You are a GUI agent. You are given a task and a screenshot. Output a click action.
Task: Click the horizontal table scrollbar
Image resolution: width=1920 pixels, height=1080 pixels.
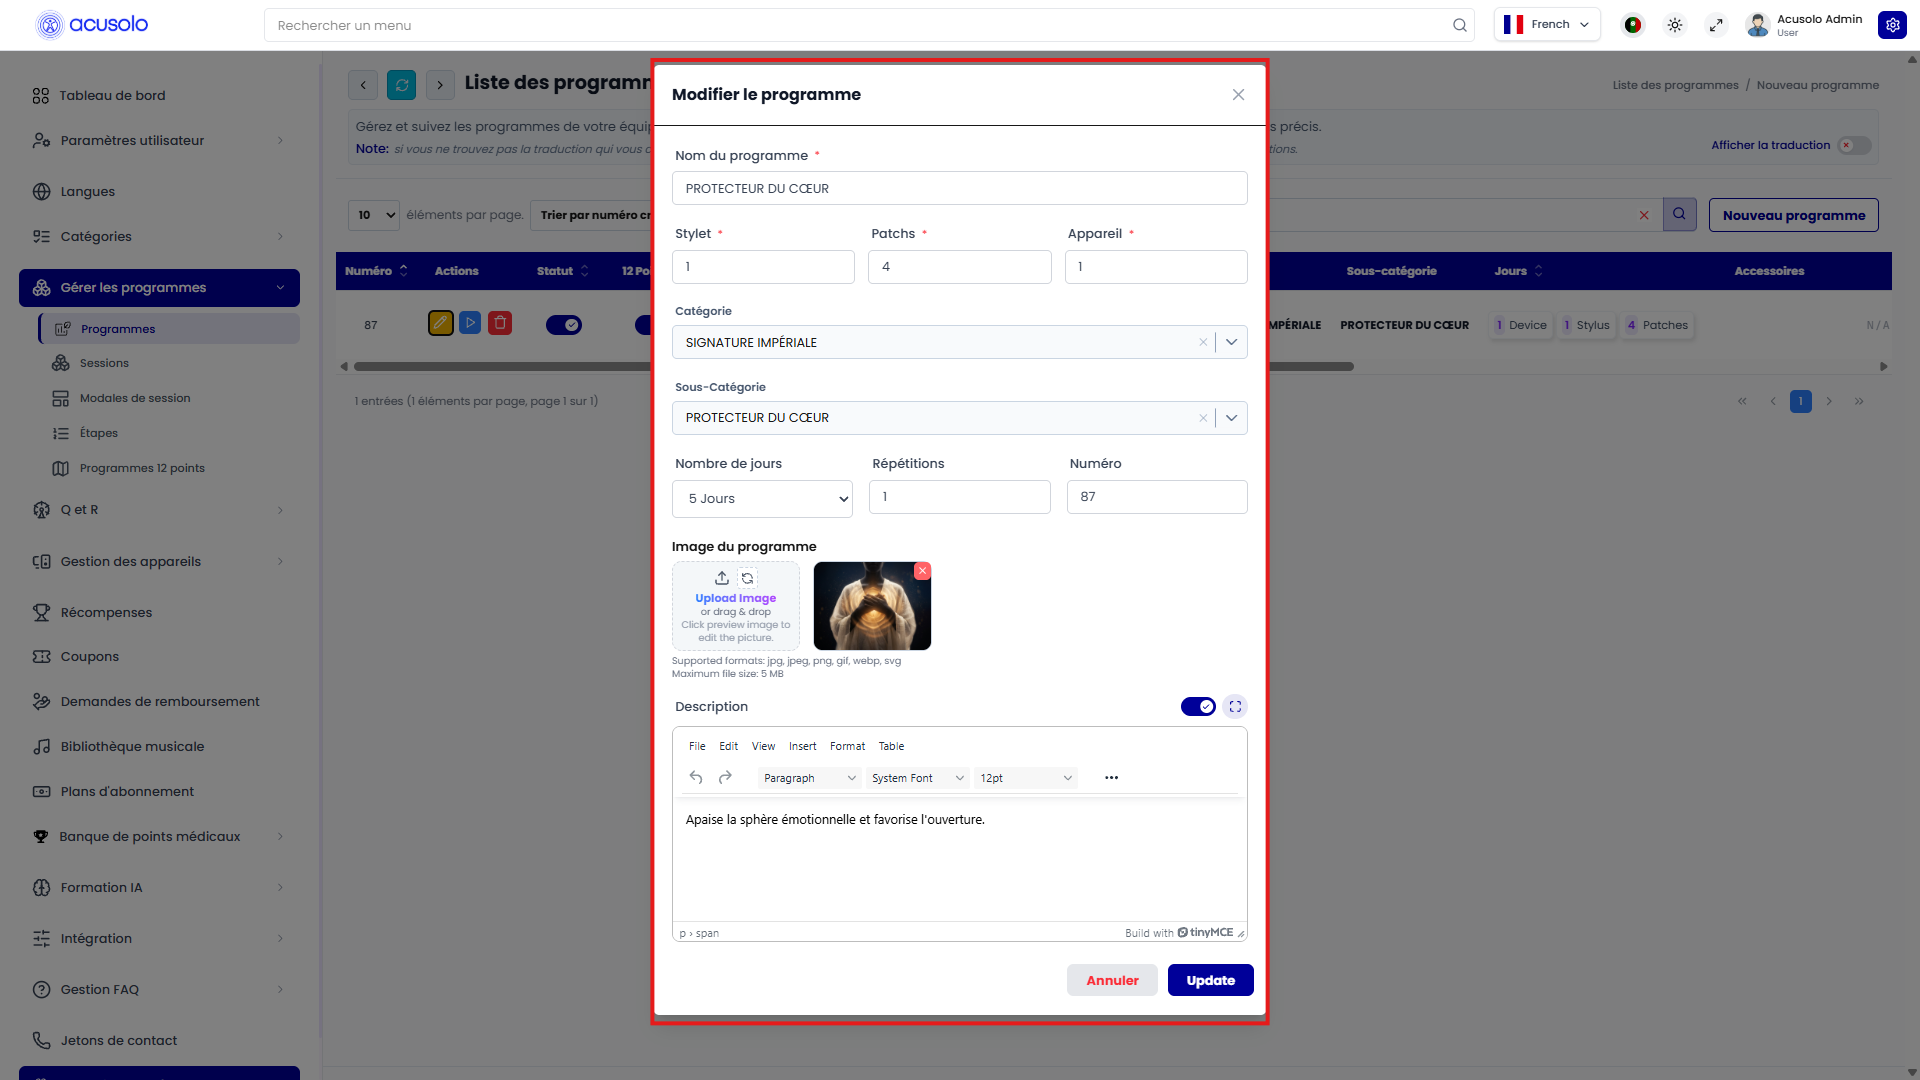click(853, 367)
